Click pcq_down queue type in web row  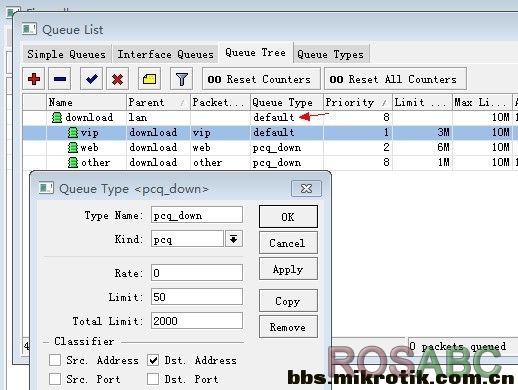pyautogui.click(x=277, y=148)
